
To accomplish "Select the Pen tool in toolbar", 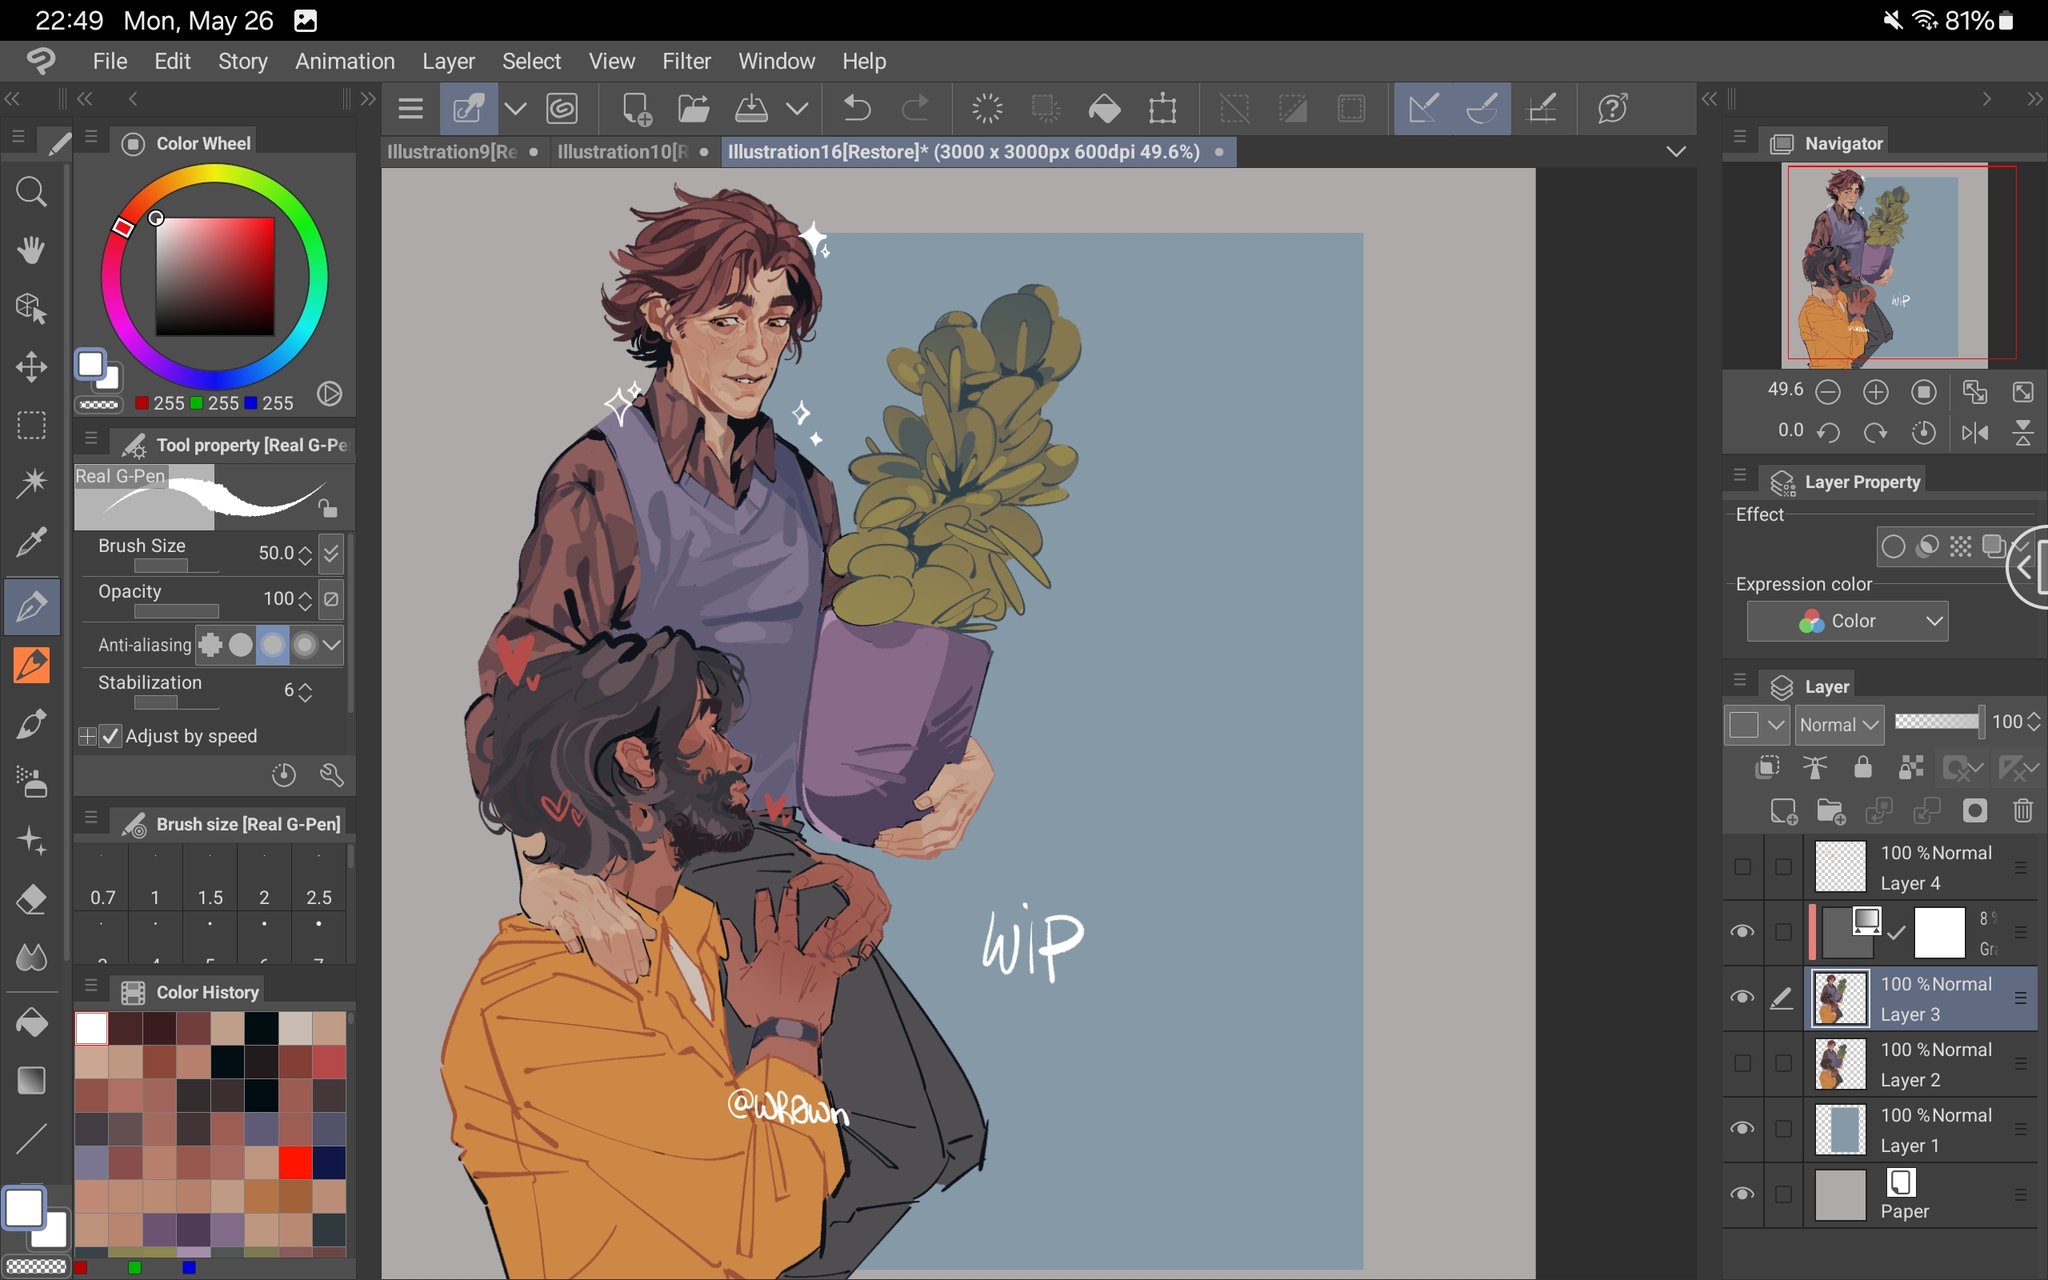I will point(31,606).
